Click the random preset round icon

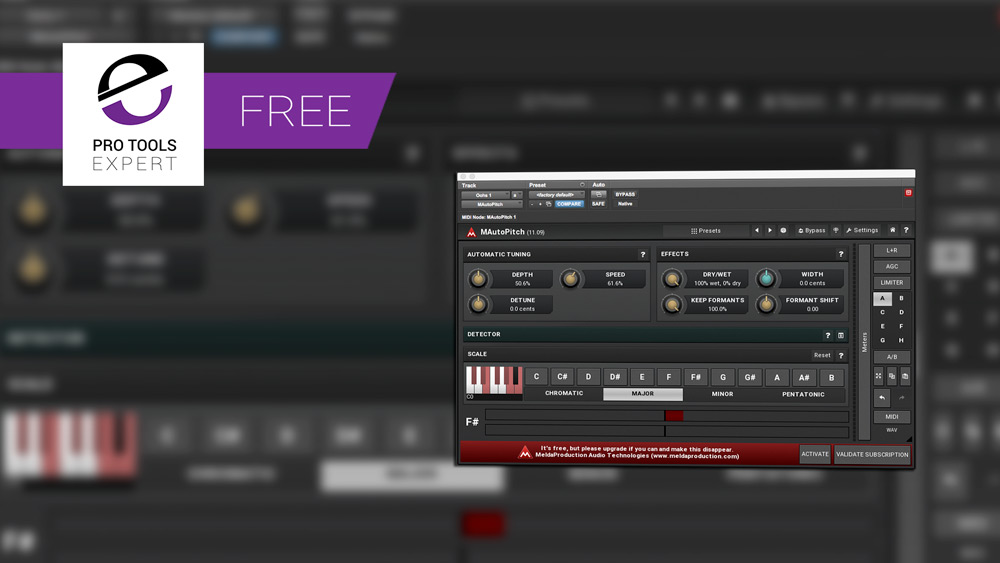(783, 230)
